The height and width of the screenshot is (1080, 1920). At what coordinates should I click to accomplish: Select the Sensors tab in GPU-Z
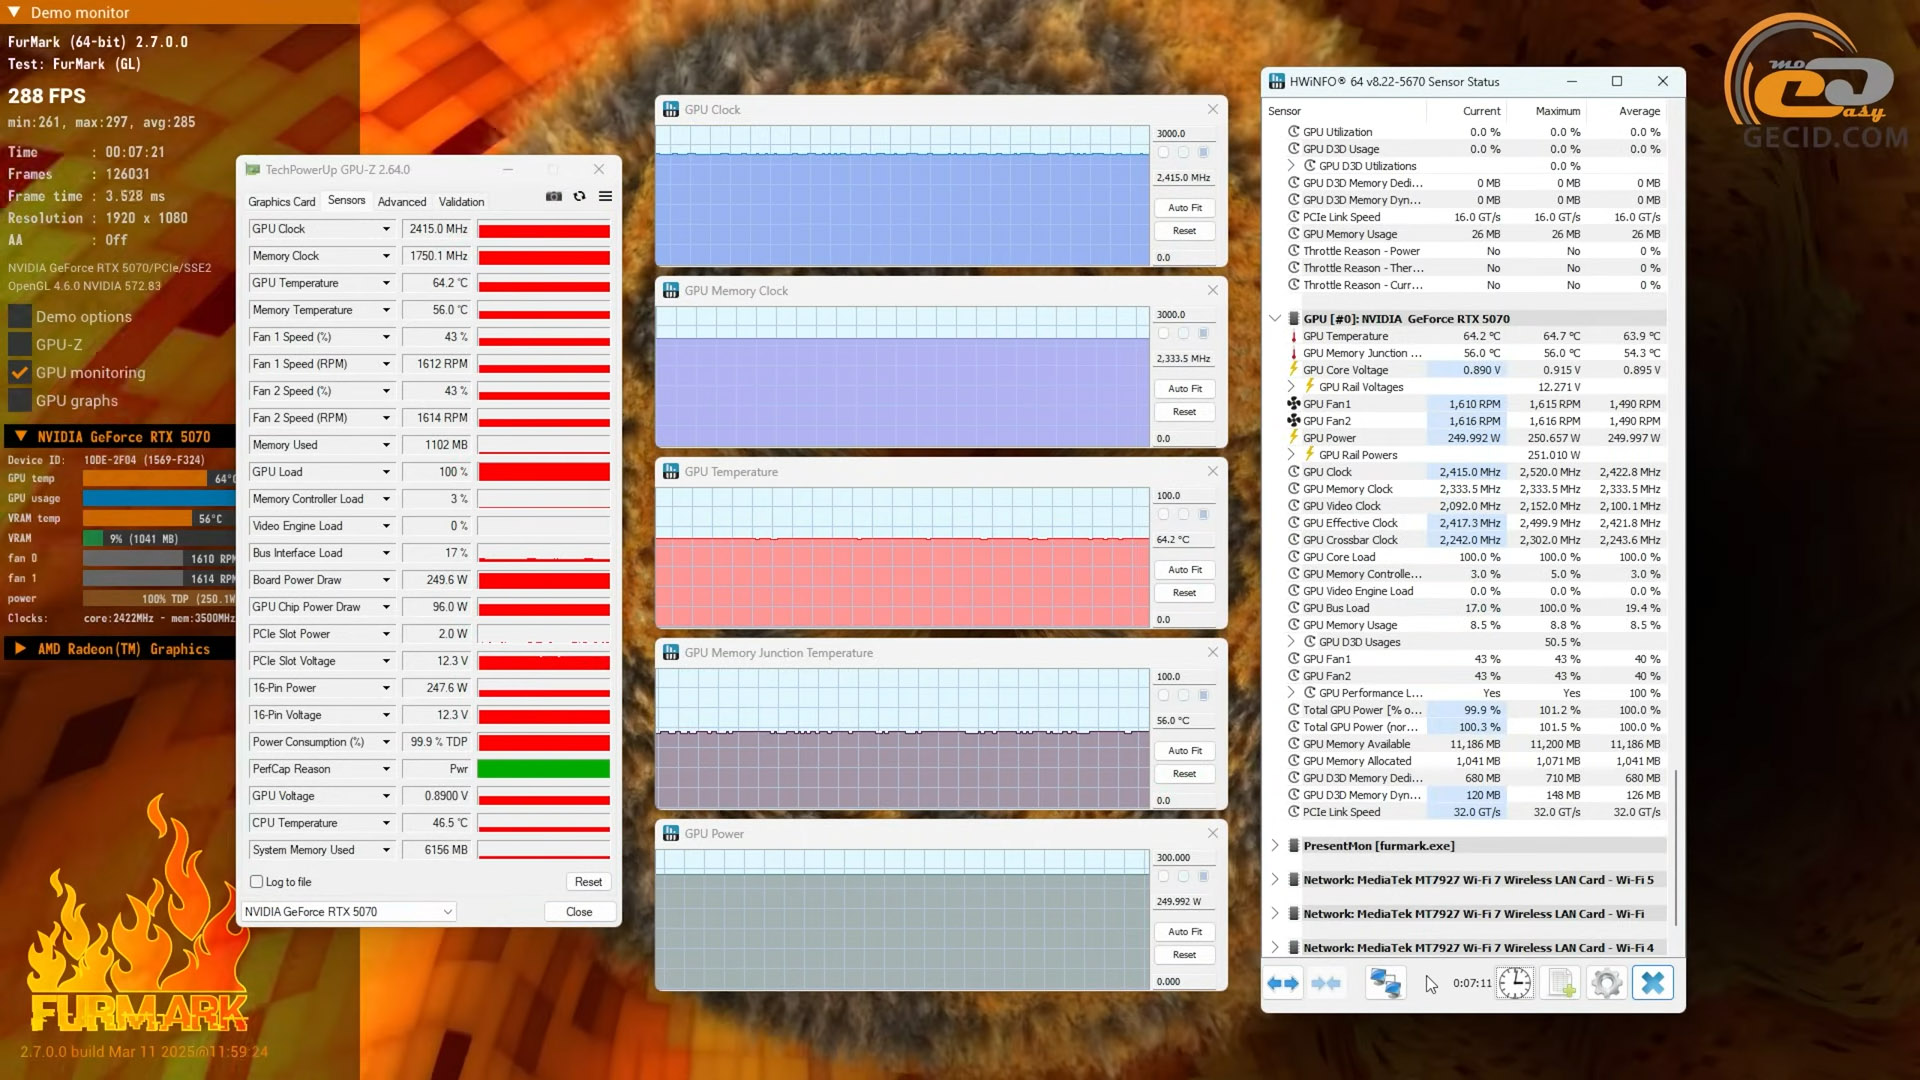click(x=347, y=201)
